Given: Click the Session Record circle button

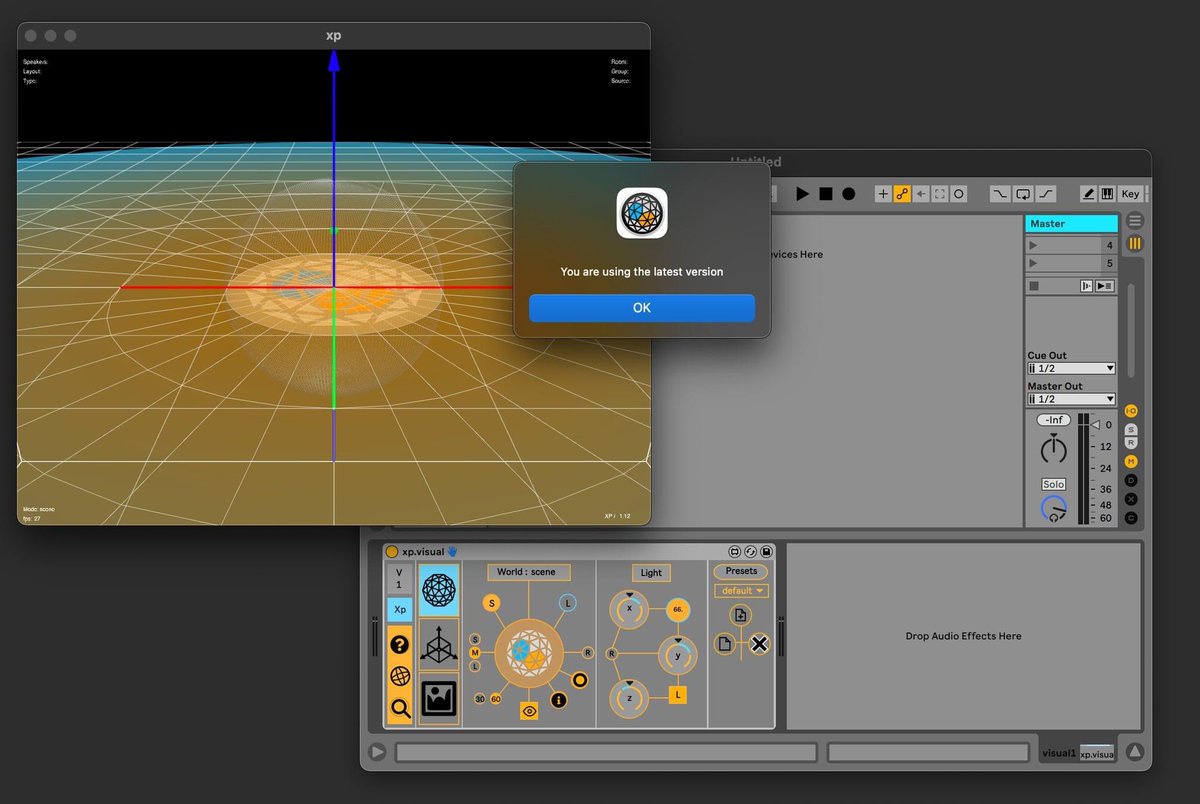Looking at the screenshot, I should pyautogui.click(x=959, y=194).
